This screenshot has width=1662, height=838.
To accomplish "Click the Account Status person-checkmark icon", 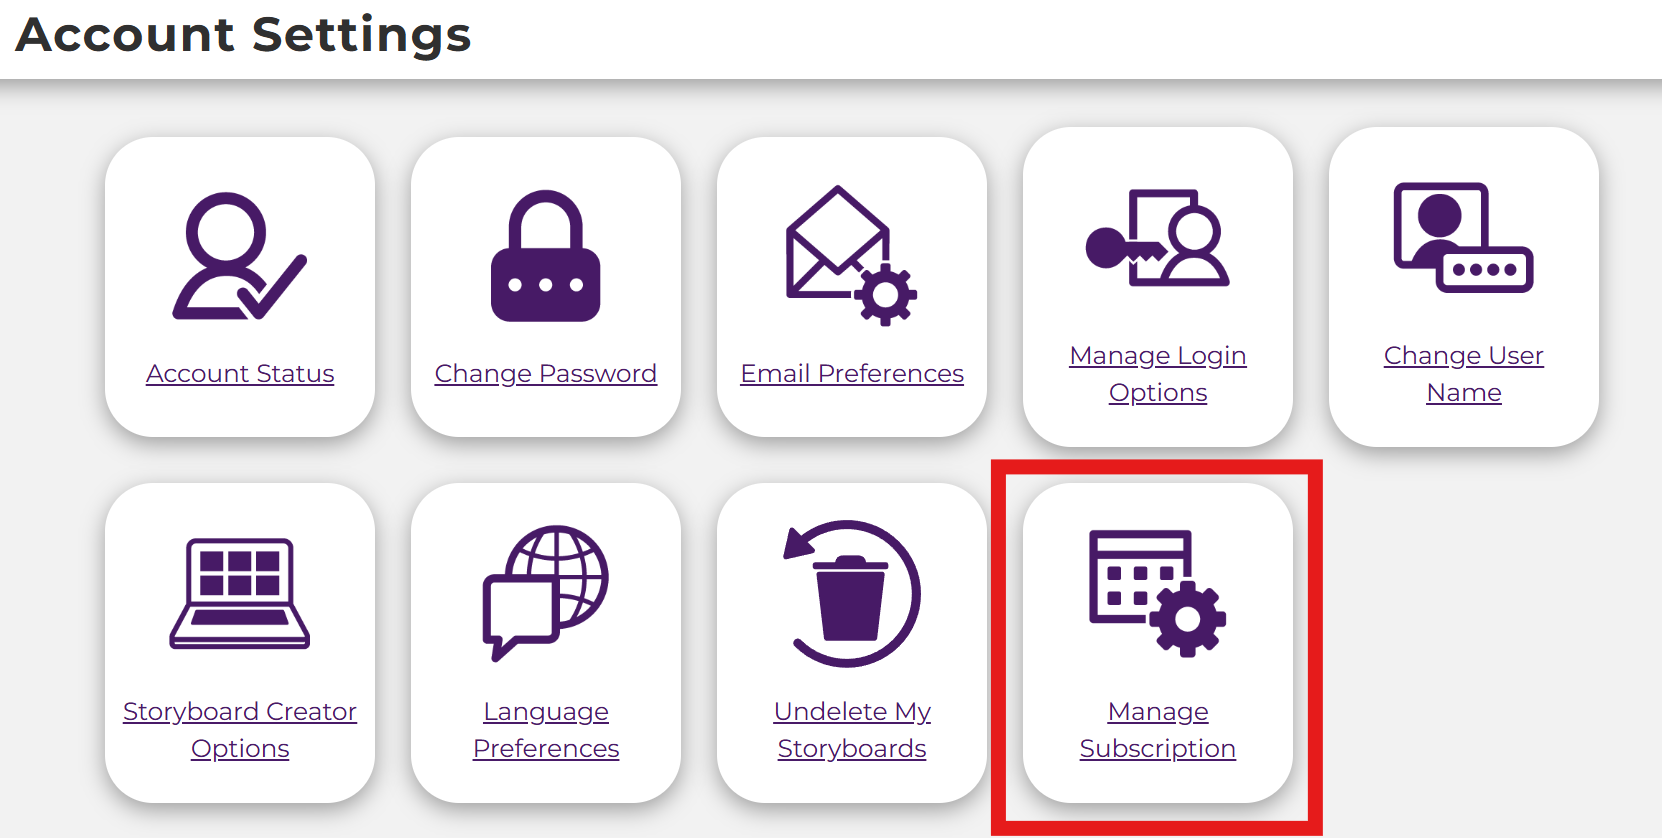I will pyautogui.click(x=239, y=256).
